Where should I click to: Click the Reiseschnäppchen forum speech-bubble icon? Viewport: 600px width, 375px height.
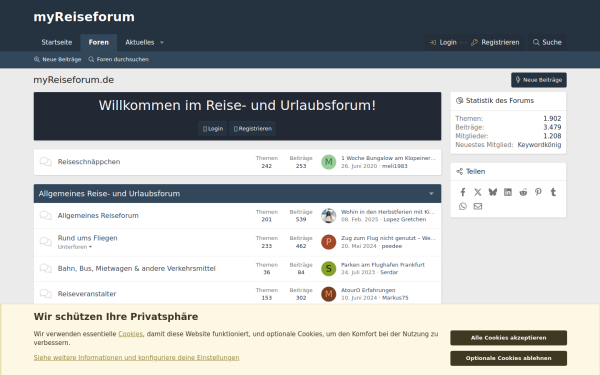46,162
